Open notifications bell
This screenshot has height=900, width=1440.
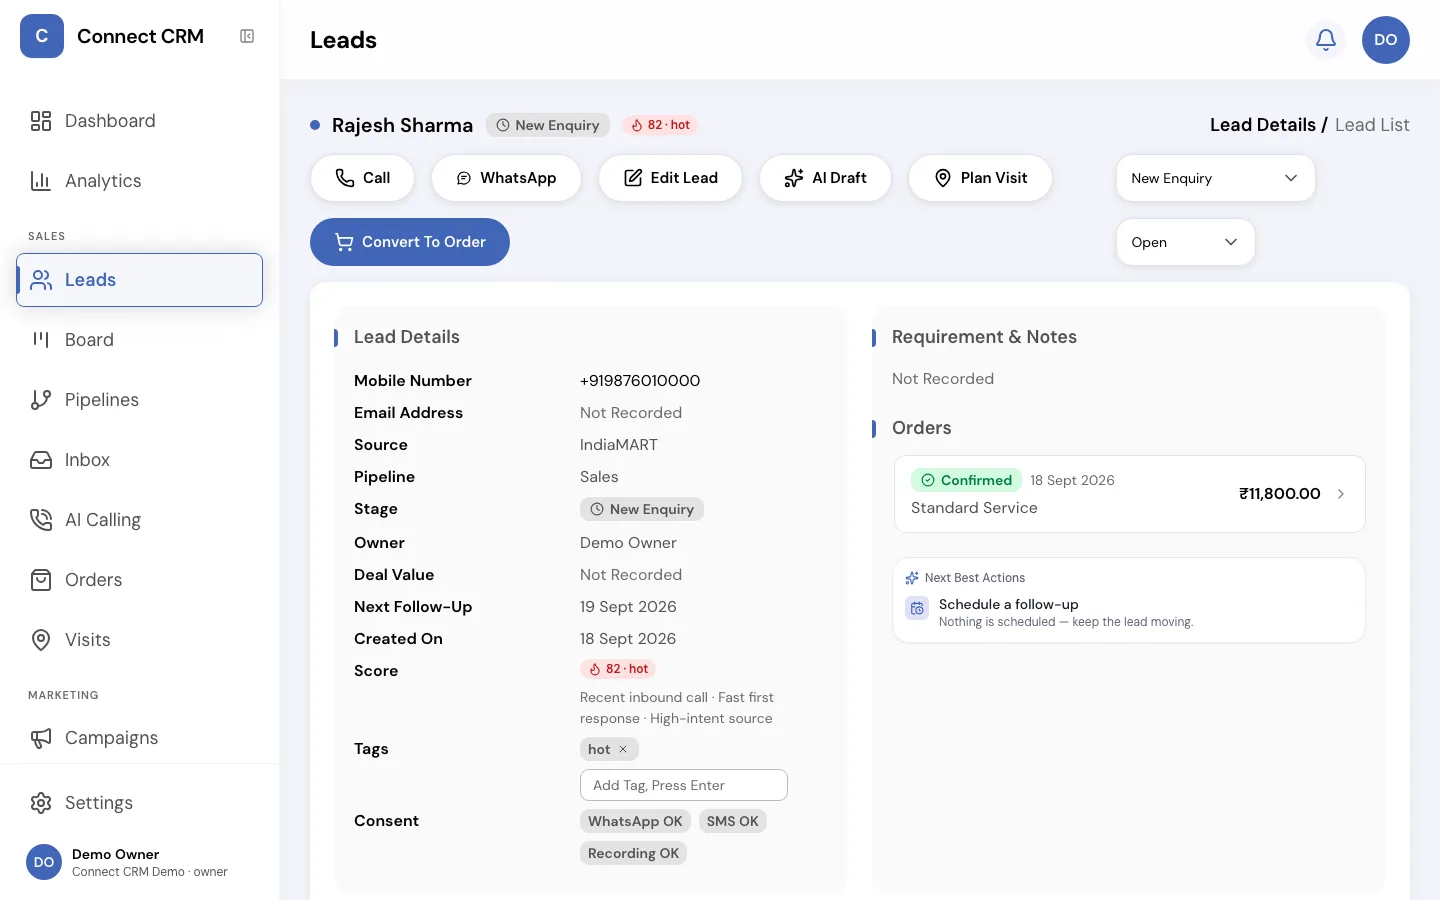(x=1326, y=40)
